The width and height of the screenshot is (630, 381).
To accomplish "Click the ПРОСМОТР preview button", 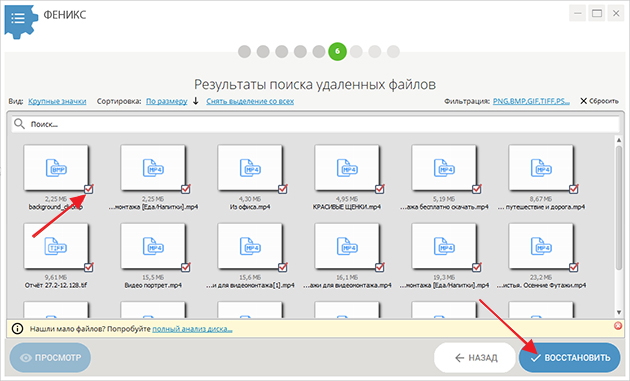I will pyautogui.click(x=50, y=358).
